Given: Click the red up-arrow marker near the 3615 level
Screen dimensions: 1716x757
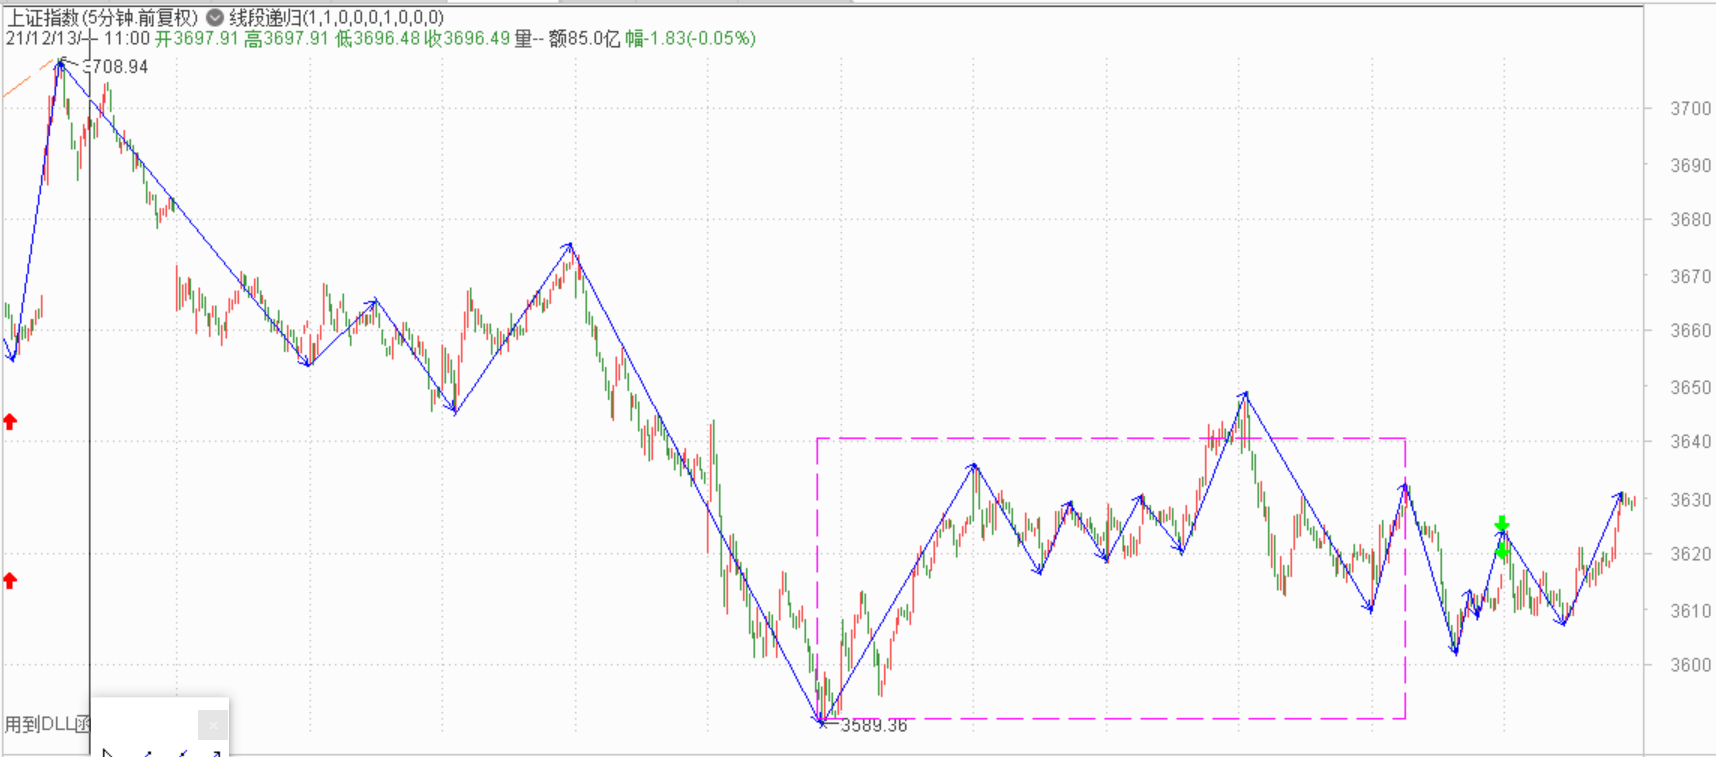Looking at the screenshot, I should 10,581.
